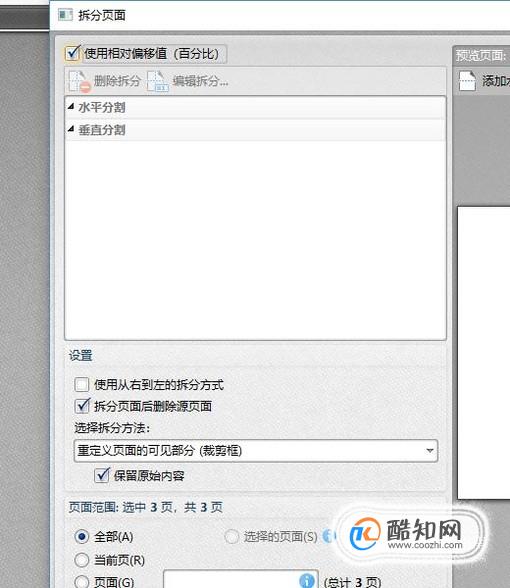
Task: Select the 当前页(R) radio option
Action: tap(81, 560)
